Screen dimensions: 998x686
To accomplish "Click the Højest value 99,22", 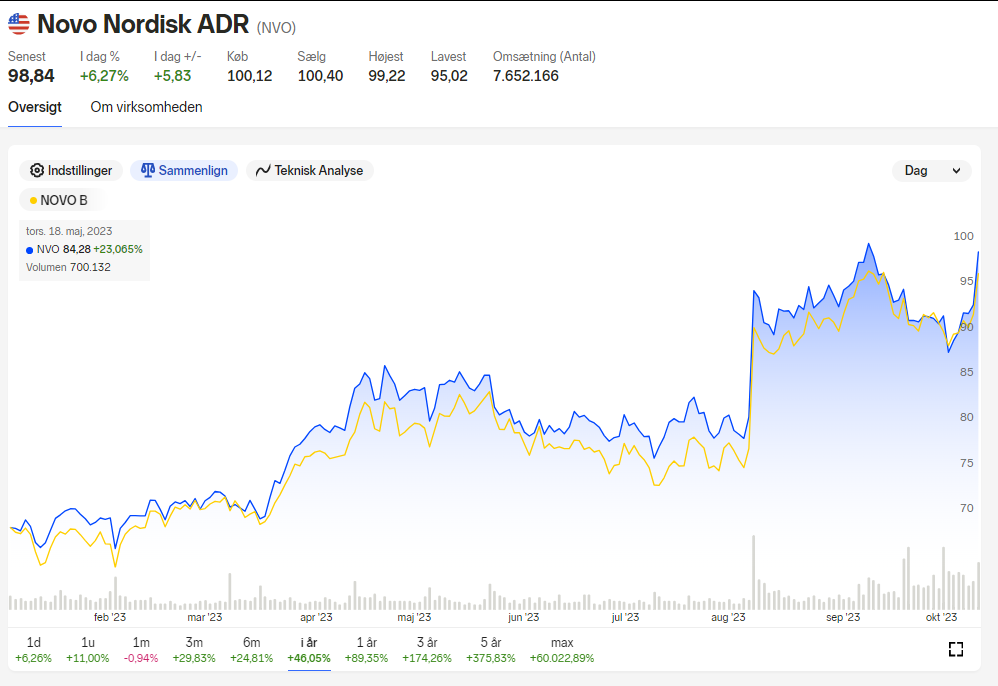I will (387, 76).
